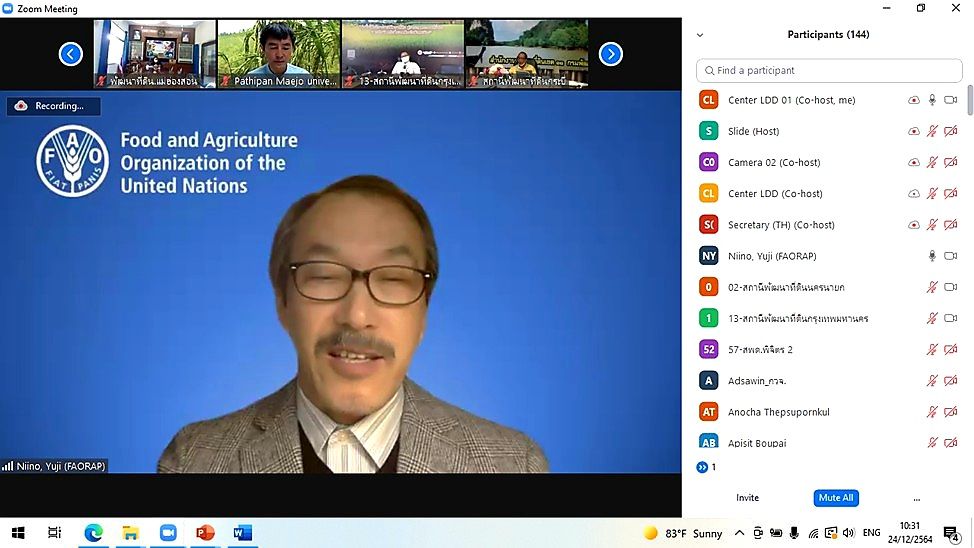Image resolution: width=974 pixels, height=548 pixels.
Task: Expand hidden system tray icons
Action: tap(739, 533)
